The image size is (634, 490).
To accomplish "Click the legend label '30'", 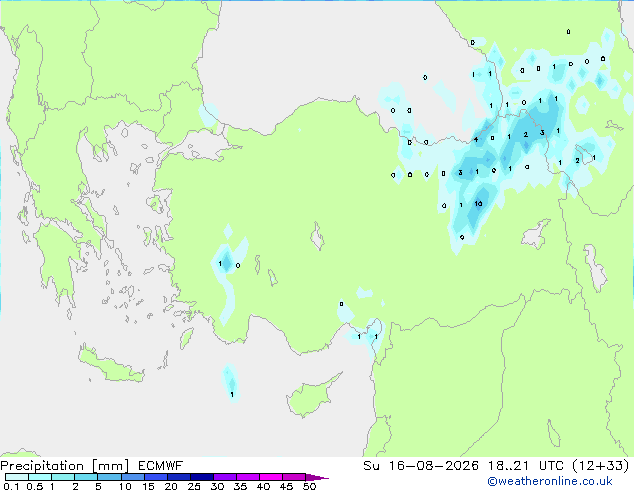I will pyautogui.click(x=217, y=486).
